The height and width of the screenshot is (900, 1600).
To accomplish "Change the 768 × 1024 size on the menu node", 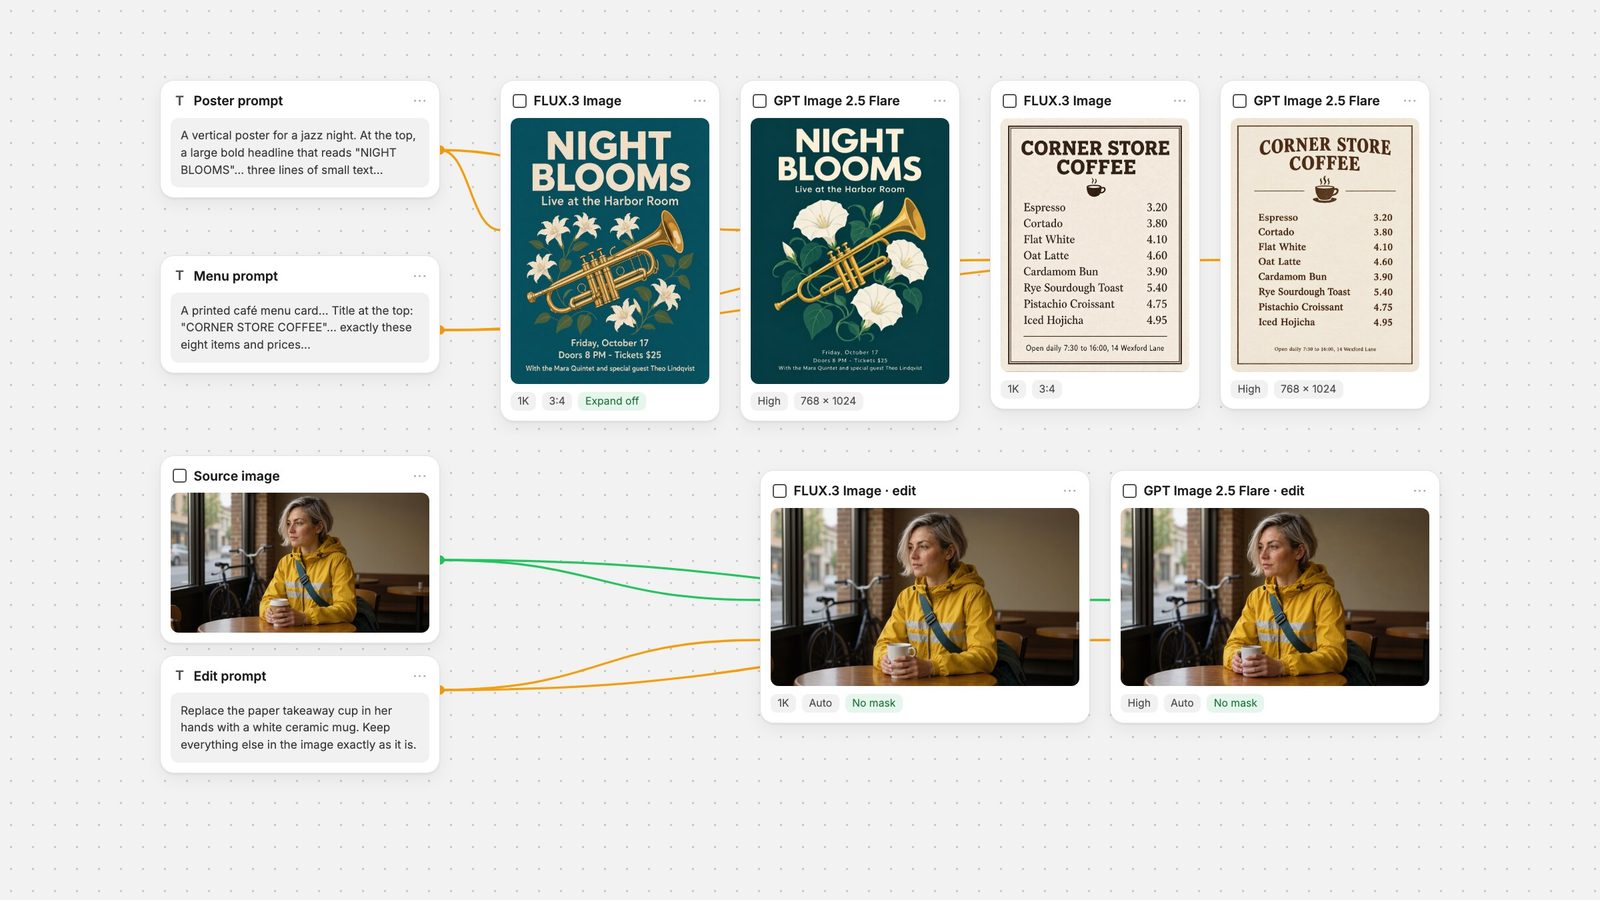I will coord(1308,389).
